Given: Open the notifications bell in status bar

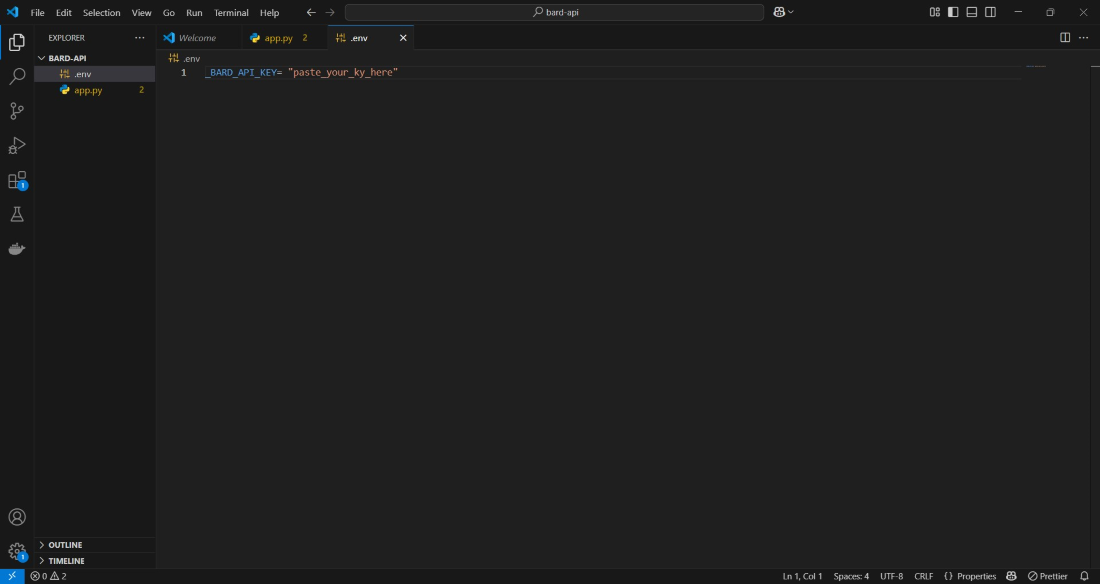Looking at the screenshot, I should click(1084, 576).
